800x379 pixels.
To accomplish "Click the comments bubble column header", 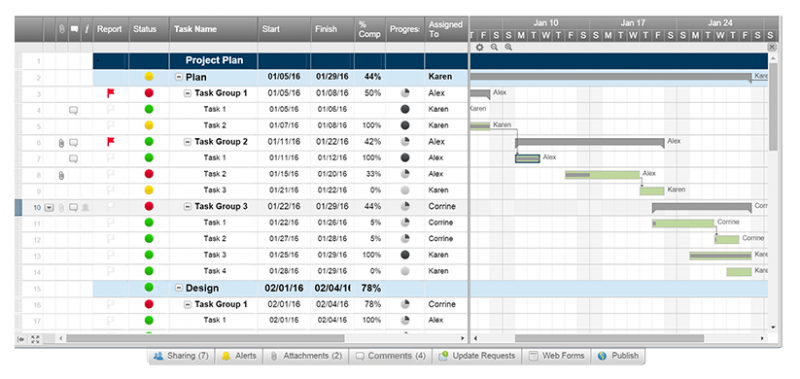I will [74, 29].
